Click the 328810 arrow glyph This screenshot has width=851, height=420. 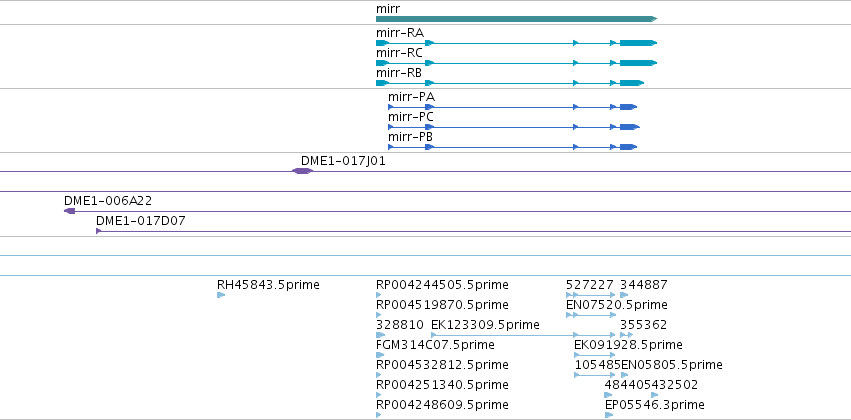[380, 335]
